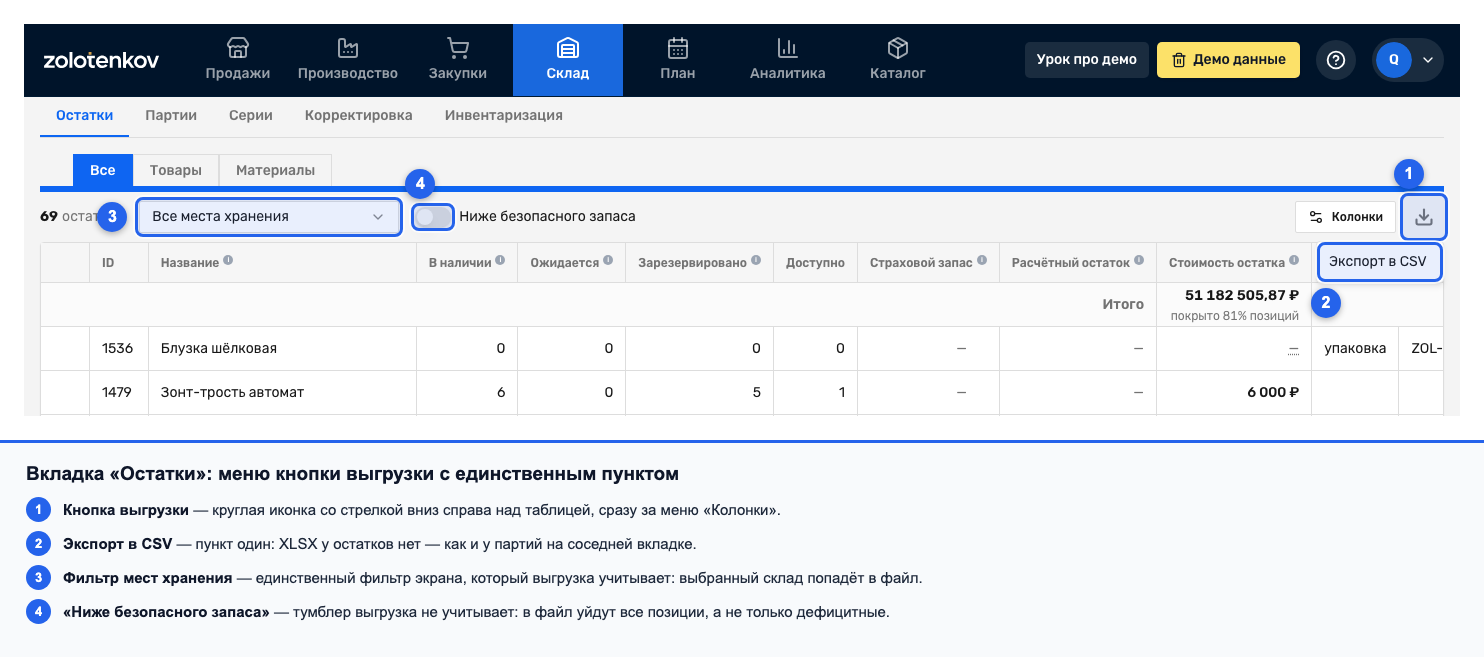Select the Товары filter tab
1484x657 pixels.
point(176,170)
